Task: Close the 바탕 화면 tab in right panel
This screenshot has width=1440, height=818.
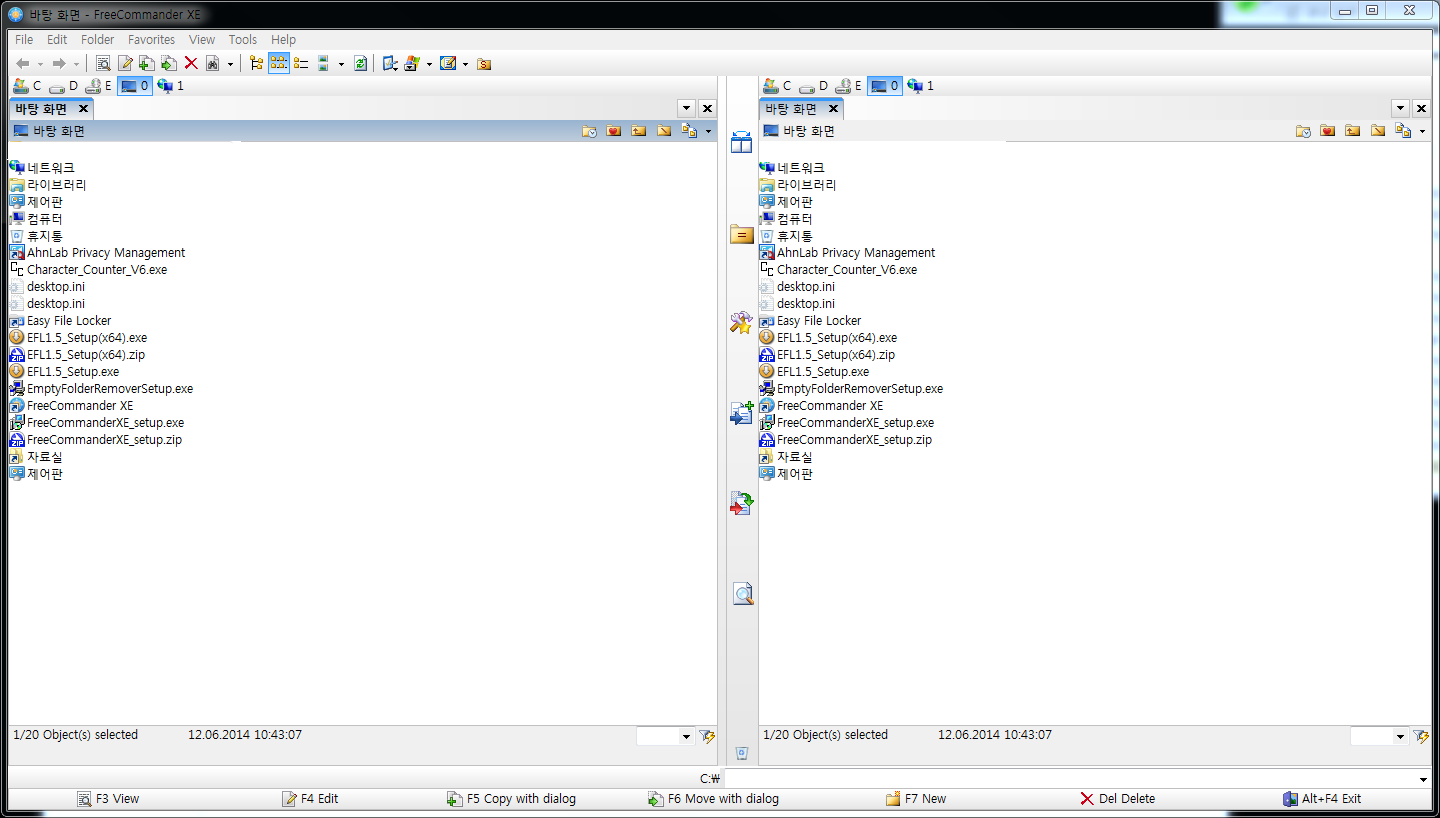Action: pyautogui.click(x=833, y=109)
